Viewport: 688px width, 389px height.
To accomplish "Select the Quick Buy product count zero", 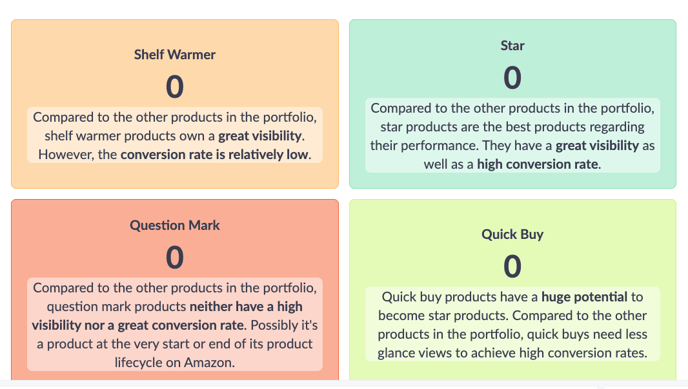I will pyautogui.click(x=512, y=267).
